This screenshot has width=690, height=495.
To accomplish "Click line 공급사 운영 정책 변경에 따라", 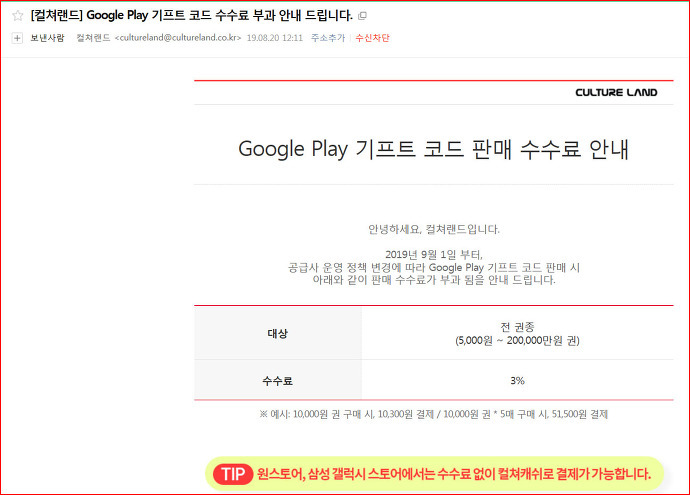I will [x=434, y=268].
